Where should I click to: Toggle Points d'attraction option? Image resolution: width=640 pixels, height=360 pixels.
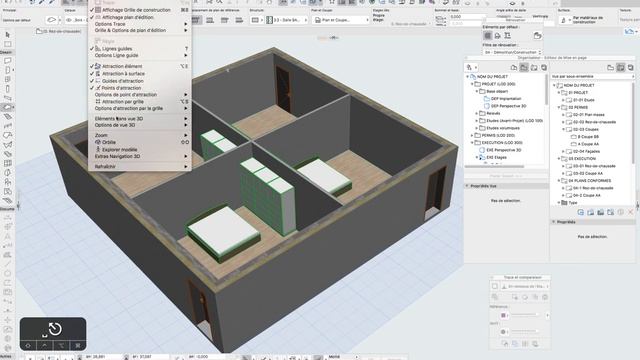[x=121, y=88]
